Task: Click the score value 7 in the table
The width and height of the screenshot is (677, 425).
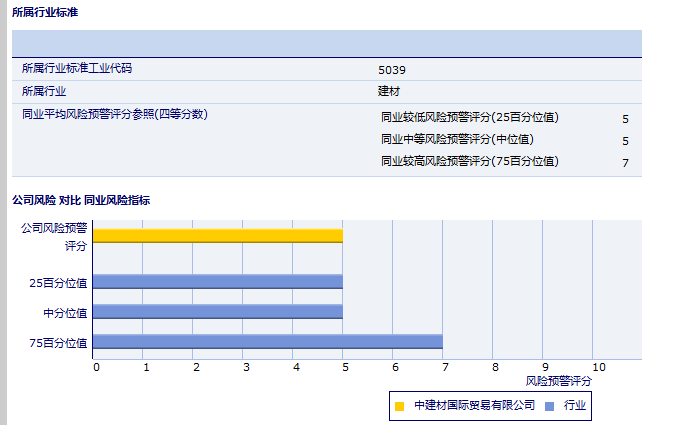Action: tap(625, 163)
